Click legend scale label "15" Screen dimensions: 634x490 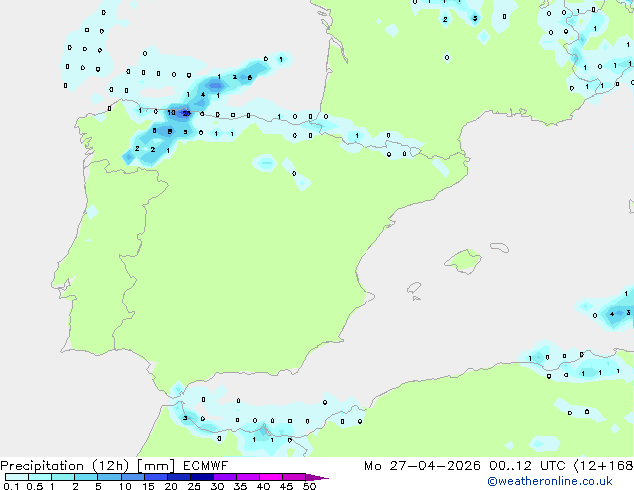148,486
